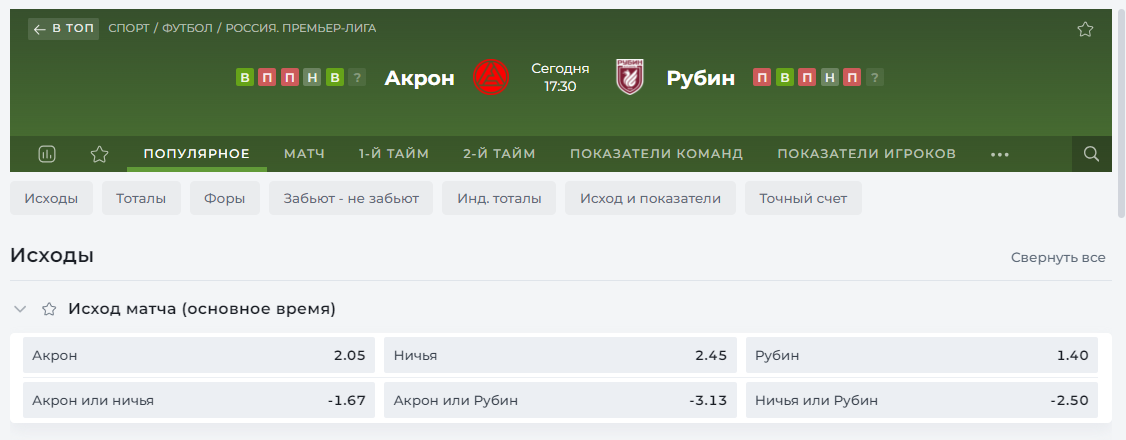Open search using the magnifier icon

tap(1092, 154)
